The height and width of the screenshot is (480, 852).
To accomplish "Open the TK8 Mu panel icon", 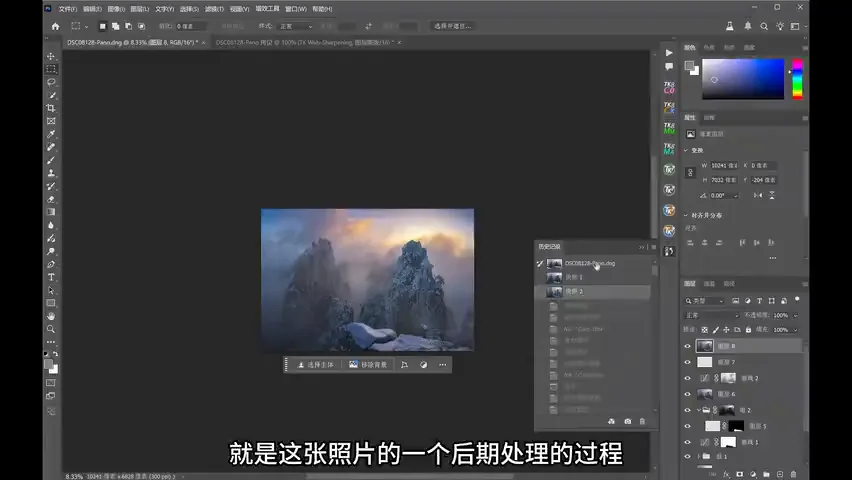I will (x=669, y=128).
